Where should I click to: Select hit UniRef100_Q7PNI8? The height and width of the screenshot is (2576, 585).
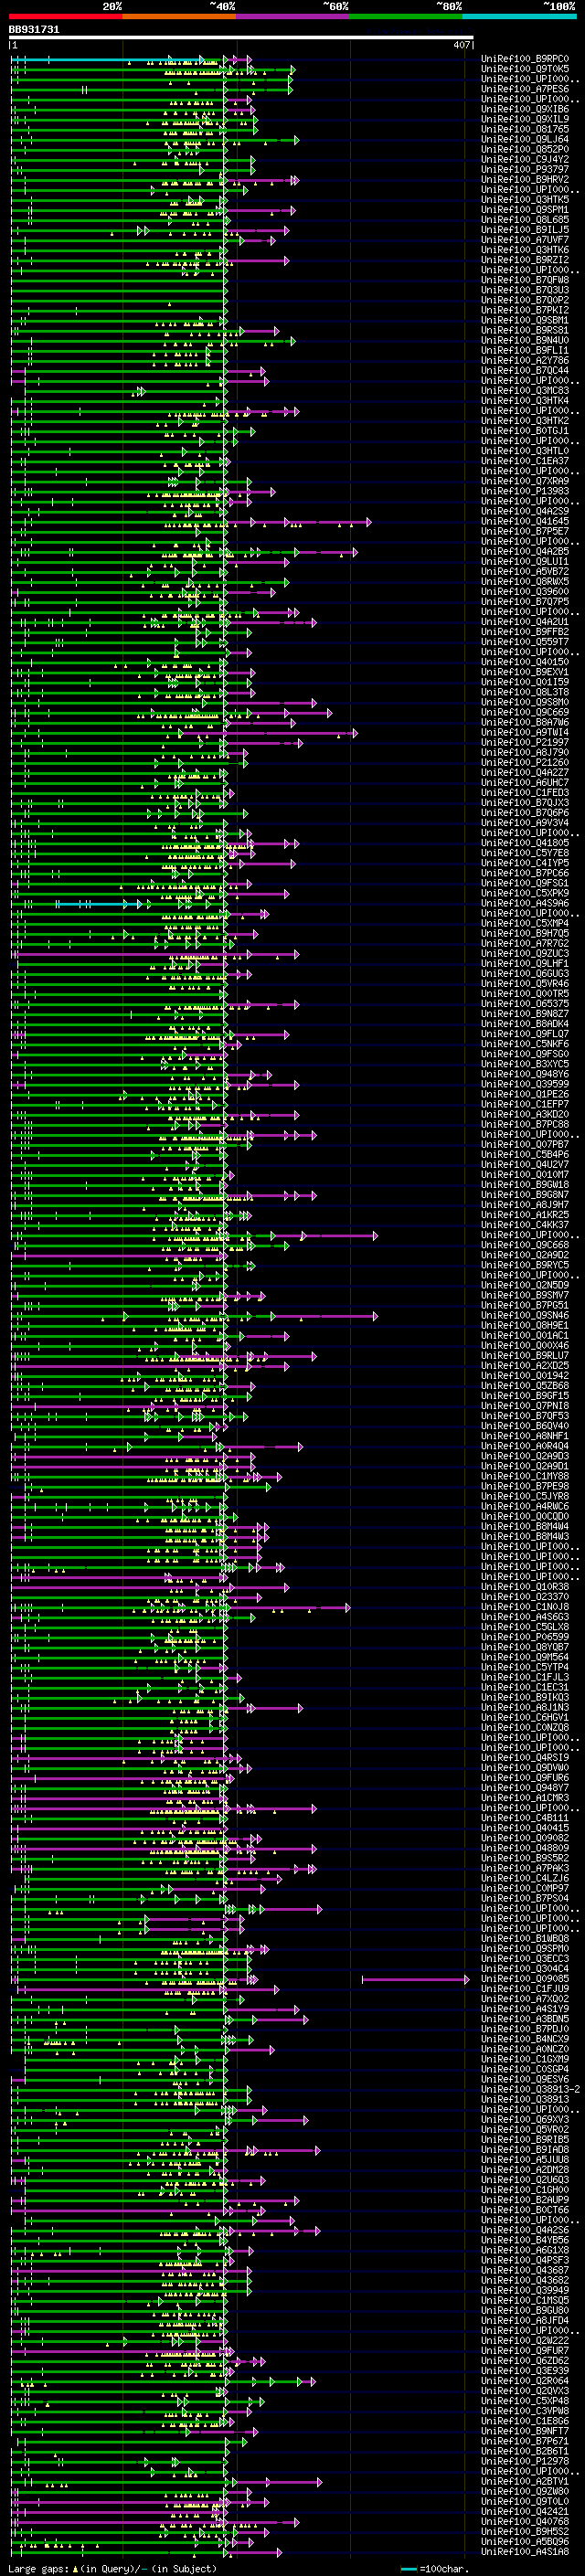coord(525,1405)
